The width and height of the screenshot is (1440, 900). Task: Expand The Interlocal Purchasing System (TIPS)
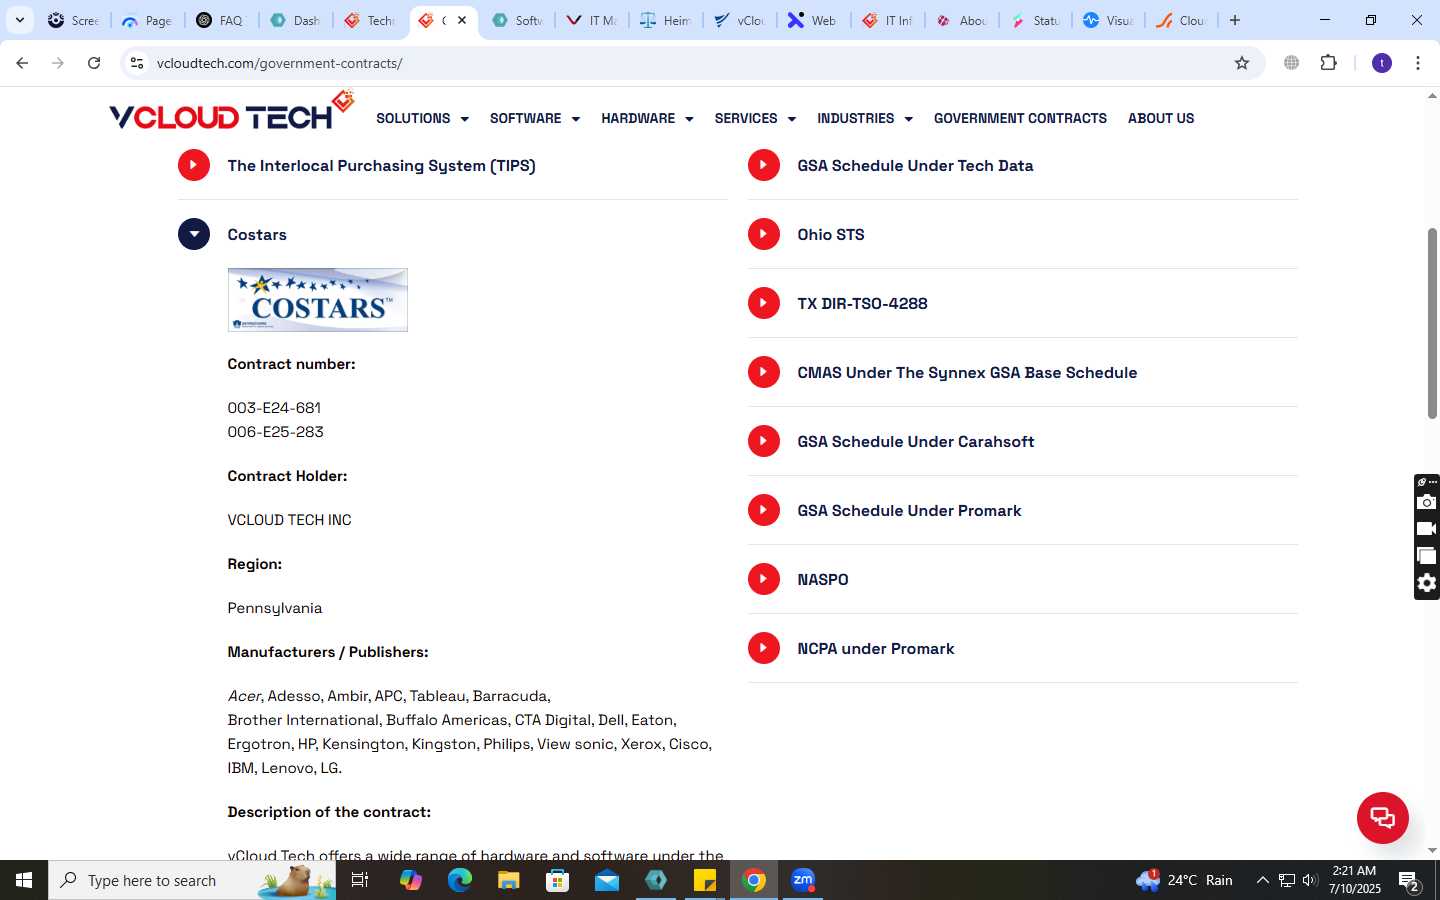click(x=194, y=165)
